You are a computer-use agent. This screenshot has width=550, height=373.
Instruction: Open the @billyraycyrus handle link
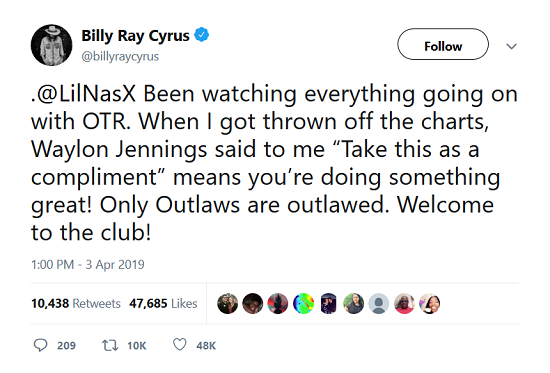coord(120,56)
